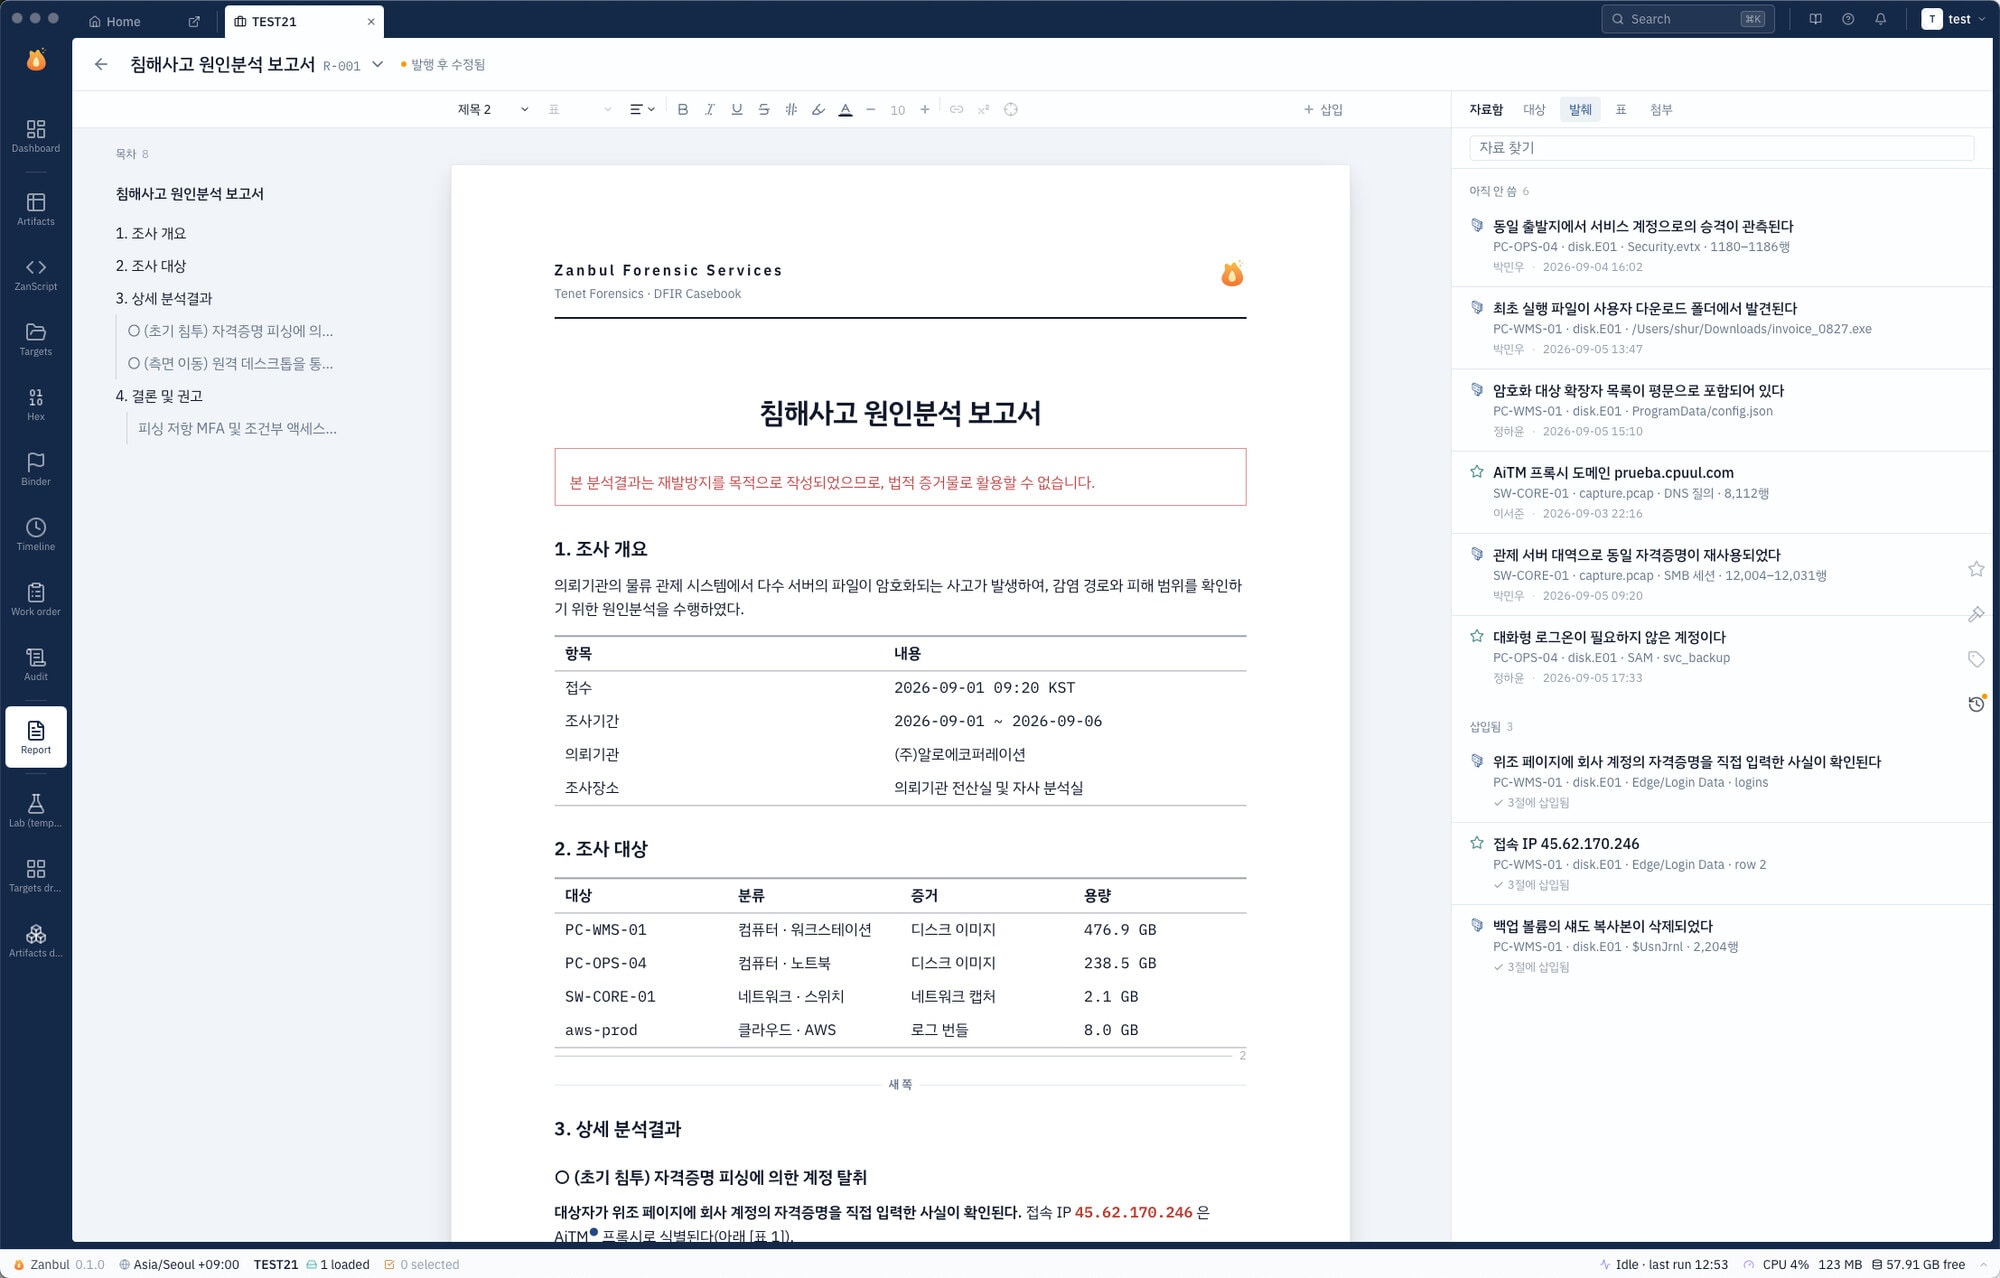2000x1278 pixels.
Task: Click the font size value 10
Action: 898,110
